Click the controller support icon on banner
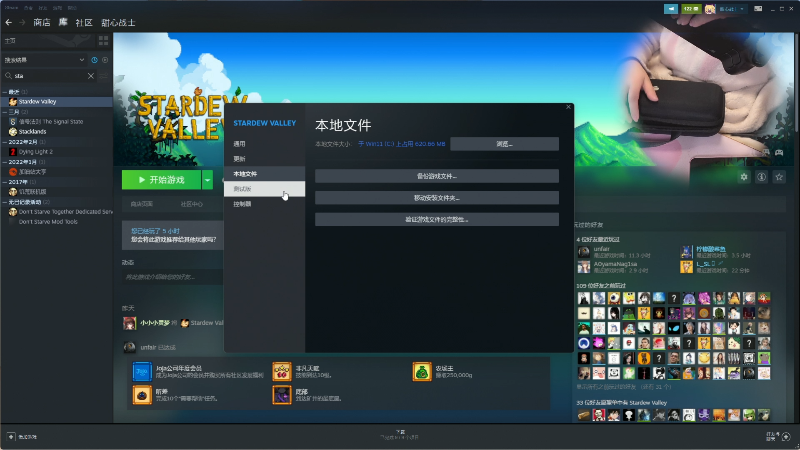Viewport: 800px width, 450px height. click(779, 152)
